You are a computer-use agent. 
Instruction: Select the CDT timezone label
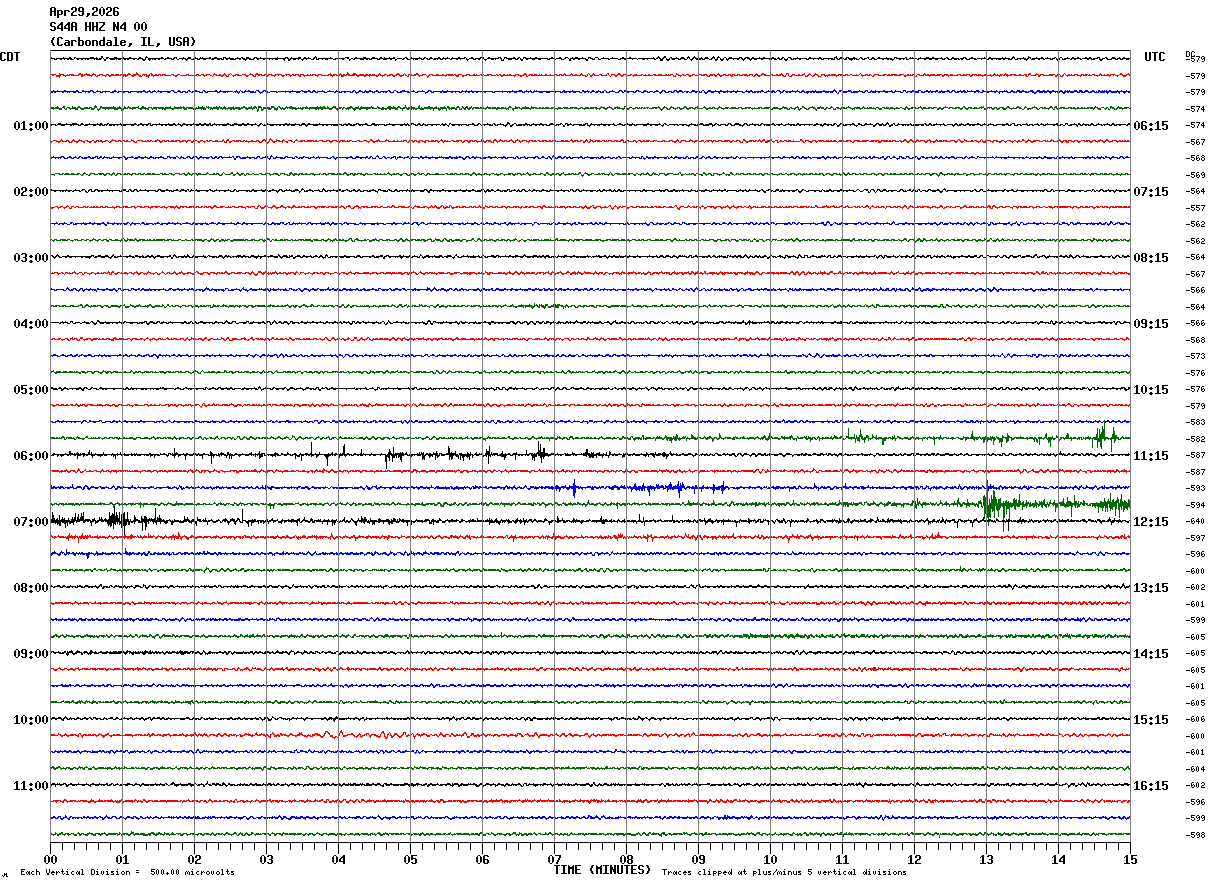[x=10, y=57]
